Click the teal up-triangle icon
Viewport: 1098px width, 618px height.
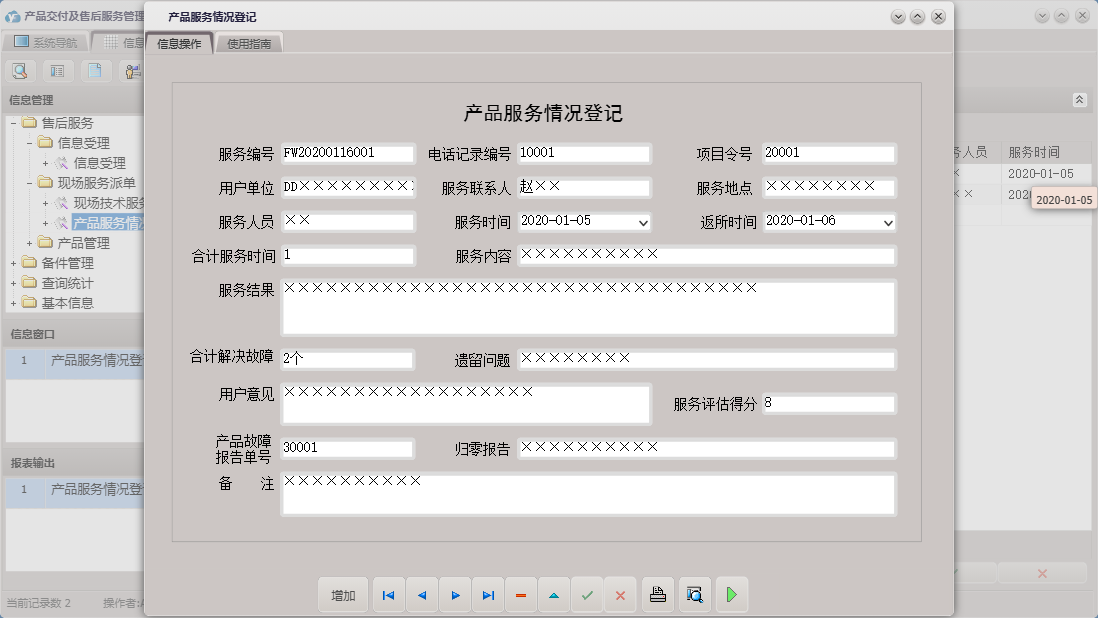click(x=554, y=595)
